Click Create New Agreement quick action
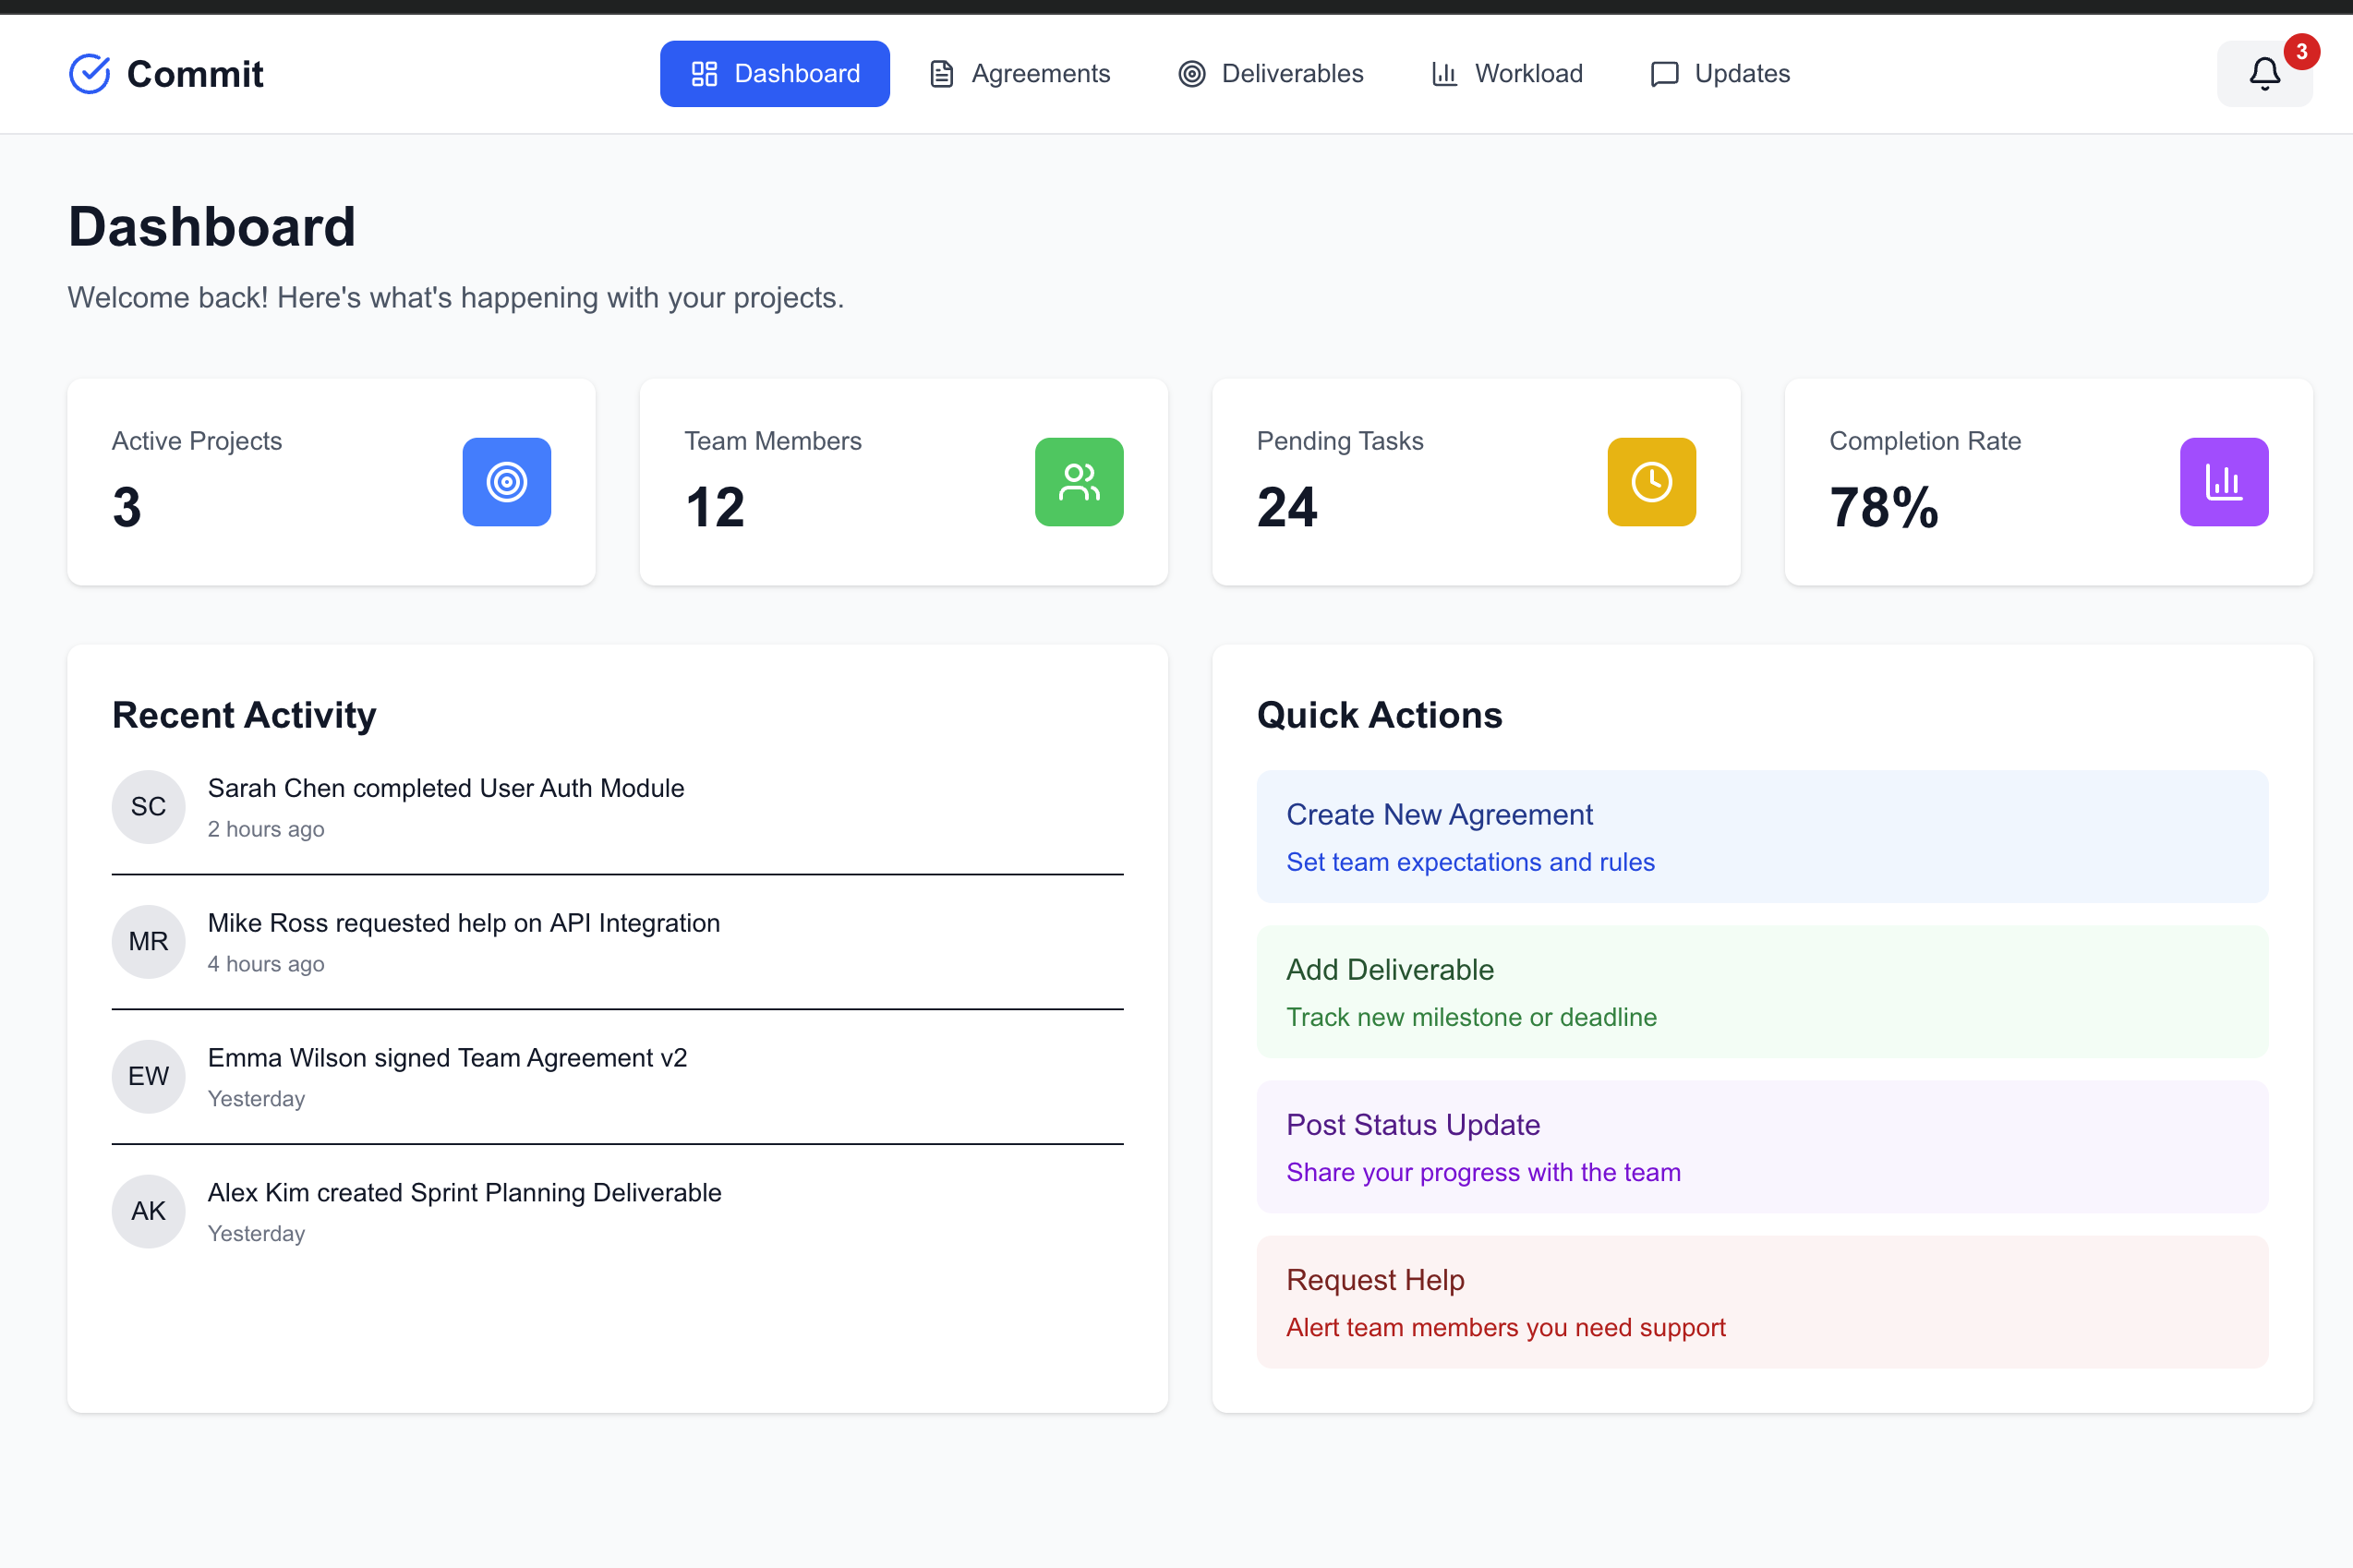Screen dimensions: 2353x1568 (1761, 837)
